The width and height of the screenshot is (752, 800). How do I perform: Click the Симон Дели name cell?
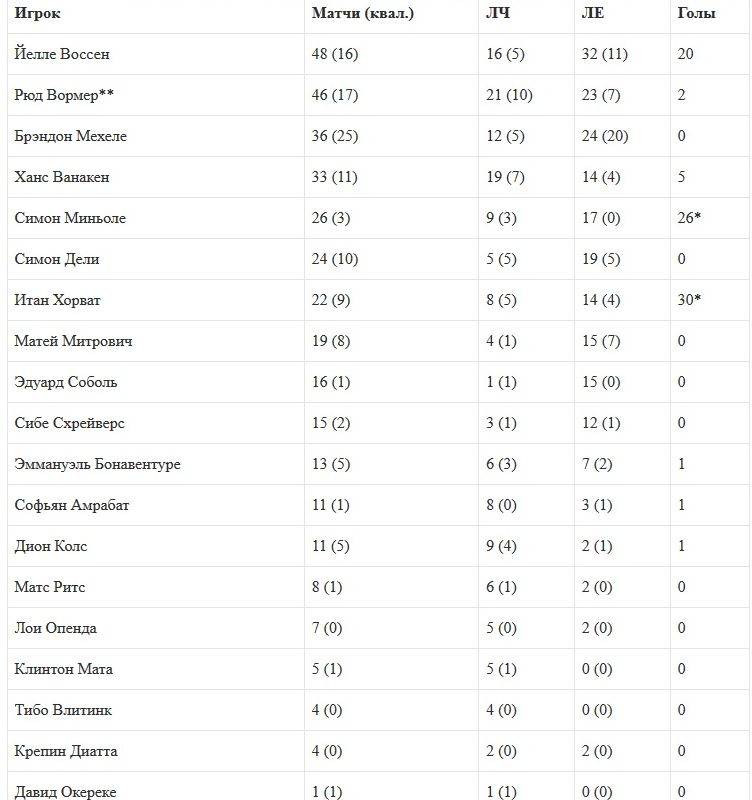pyautogui.click(x=58, y=259)
